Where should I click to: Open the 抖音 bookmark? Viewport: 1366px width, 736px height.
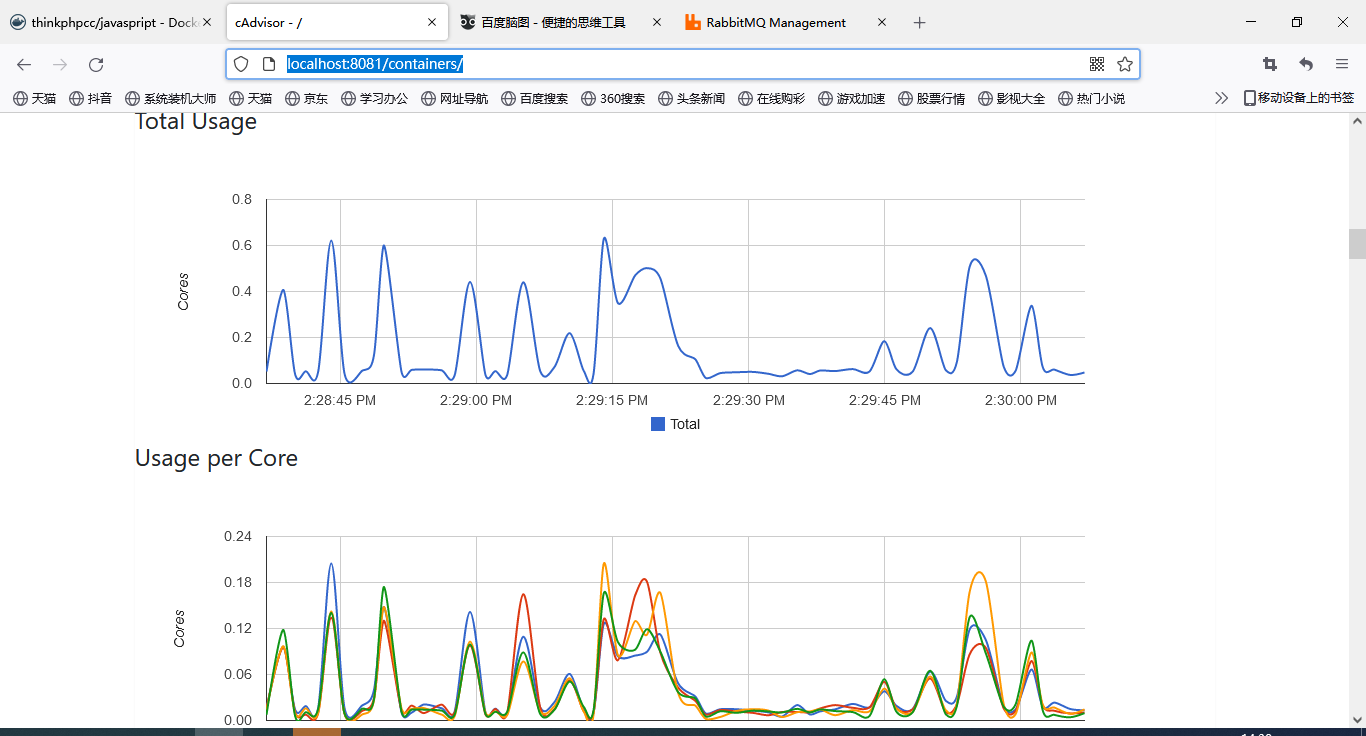pos(90,98)
